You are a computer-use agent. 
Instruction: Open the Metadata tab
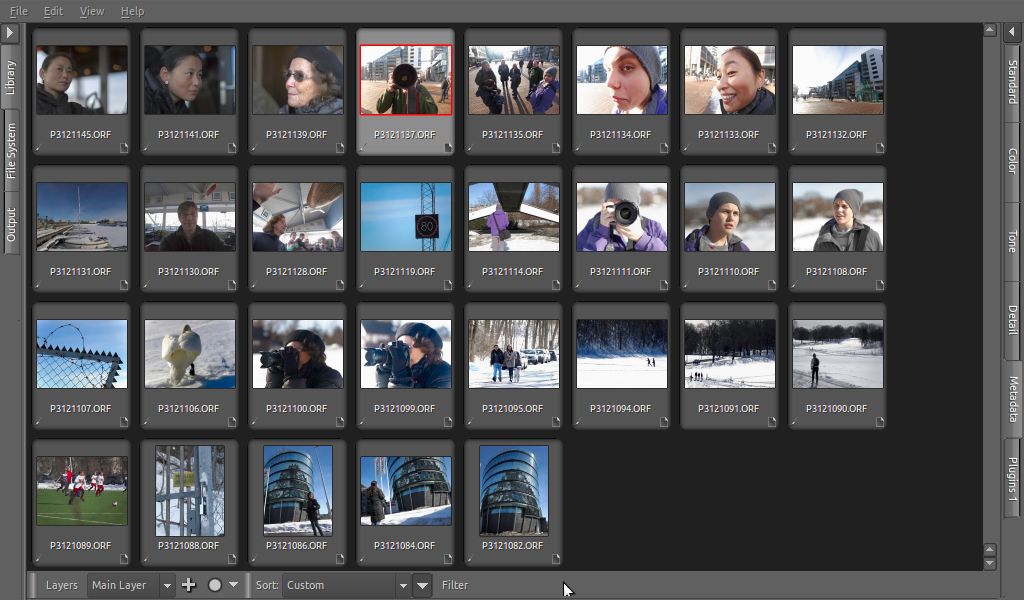[1012, 399]
